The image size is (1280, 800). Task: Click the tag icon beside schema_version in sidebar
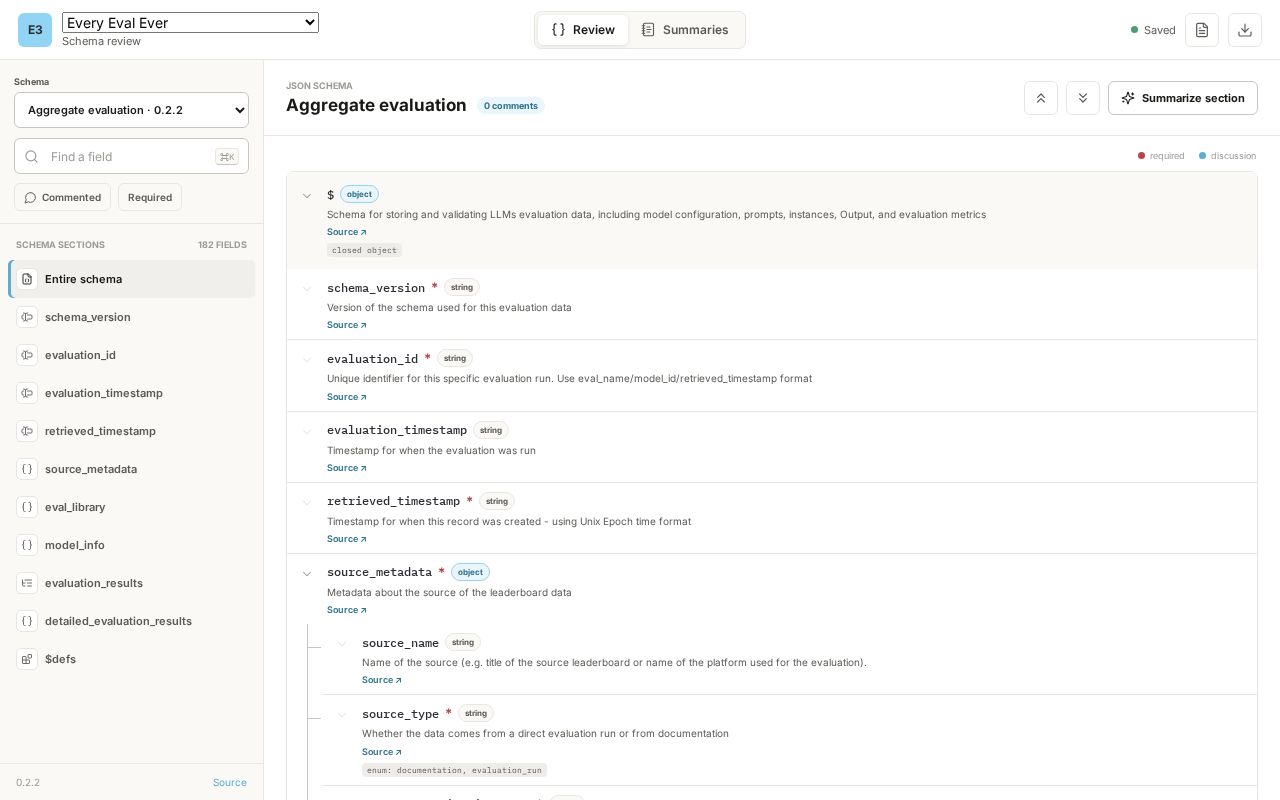(x=27, y=317)
